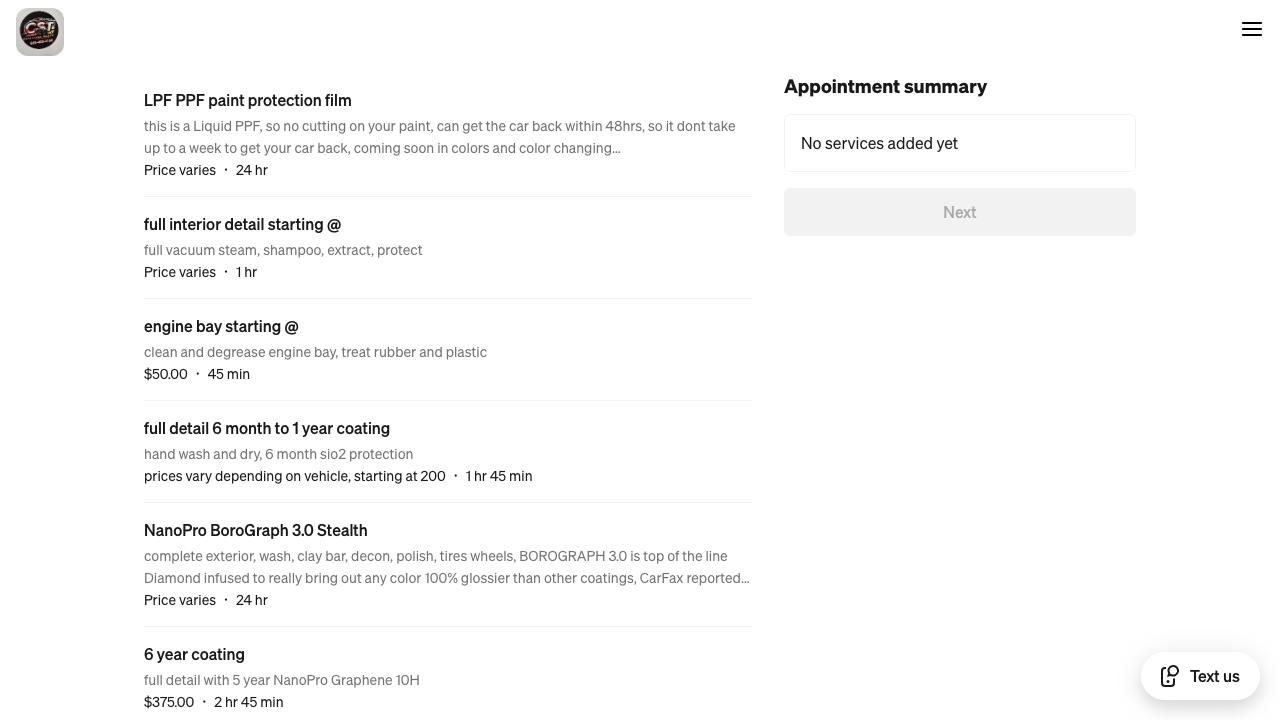Click the hand wash and dry description
The image size is (1280, 720).
point(278,454)
